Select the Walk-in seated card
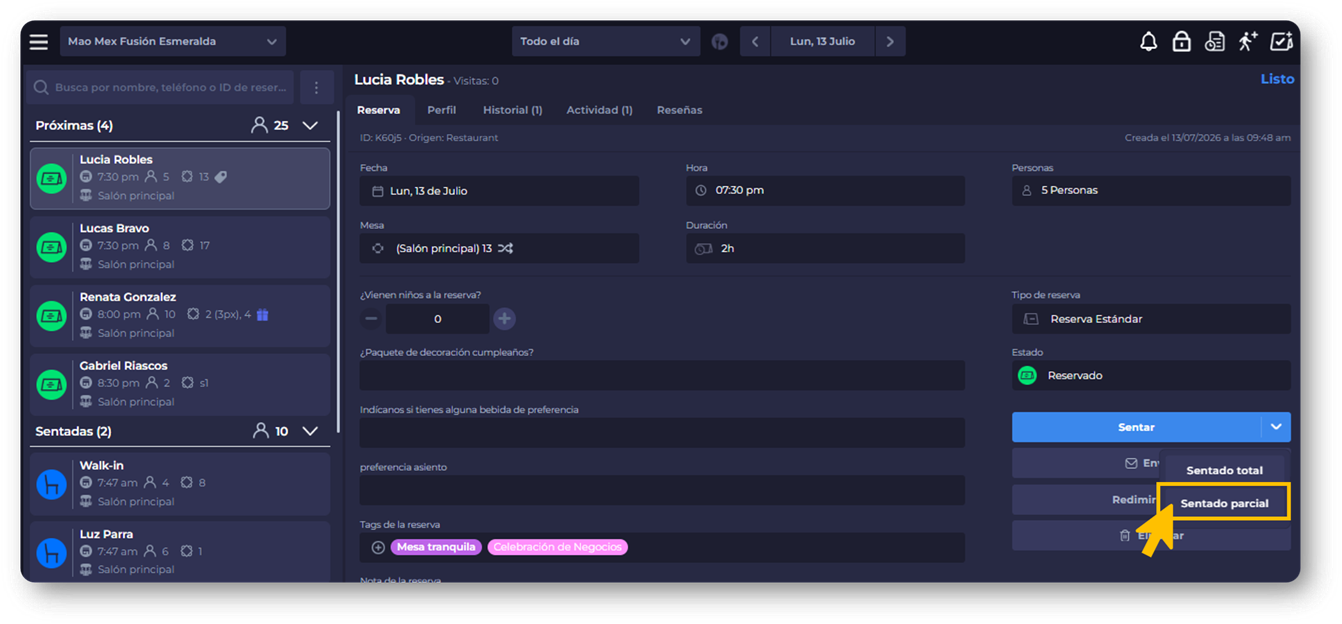The width and height of the screenshot is (1342, 624). click(x=180, y=484)
